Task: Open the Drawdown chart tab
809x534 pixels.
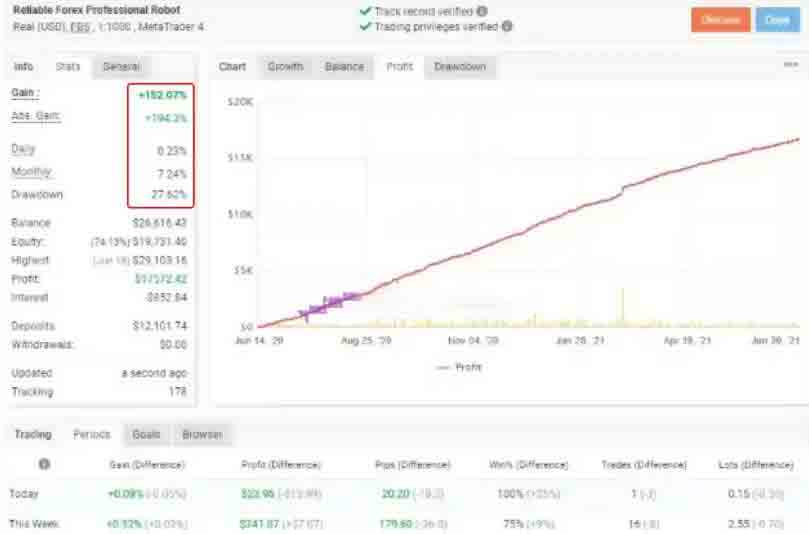Action: click(459, 67)
